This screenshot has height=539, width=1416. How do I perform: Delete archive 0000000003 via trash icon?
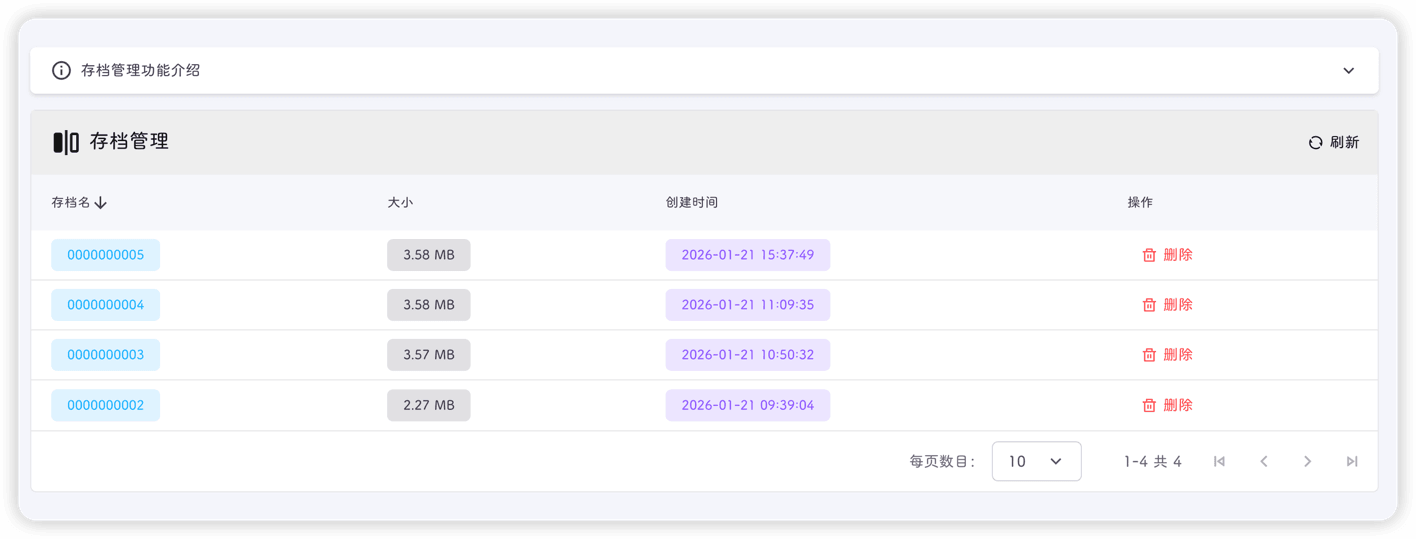(1149, 355)
